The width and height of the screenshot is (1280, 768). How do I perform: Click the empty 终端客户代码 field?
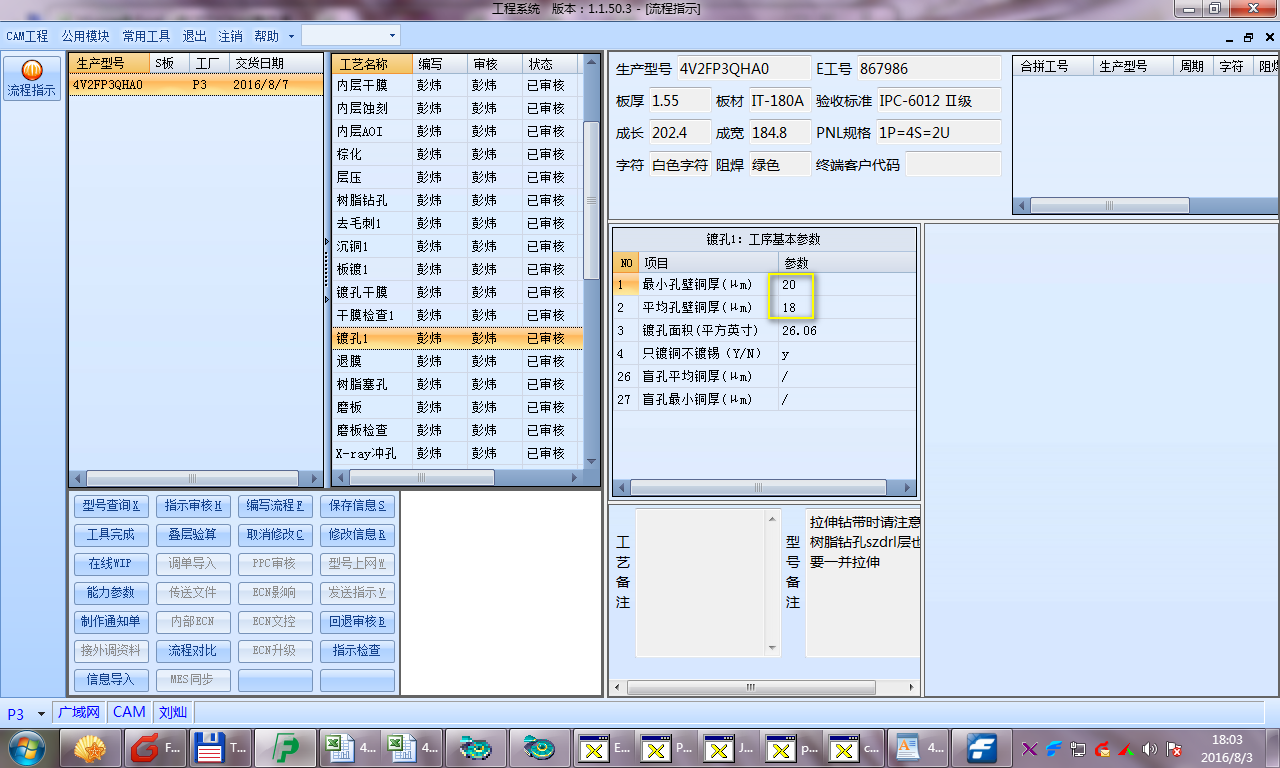tap(953, 164)
